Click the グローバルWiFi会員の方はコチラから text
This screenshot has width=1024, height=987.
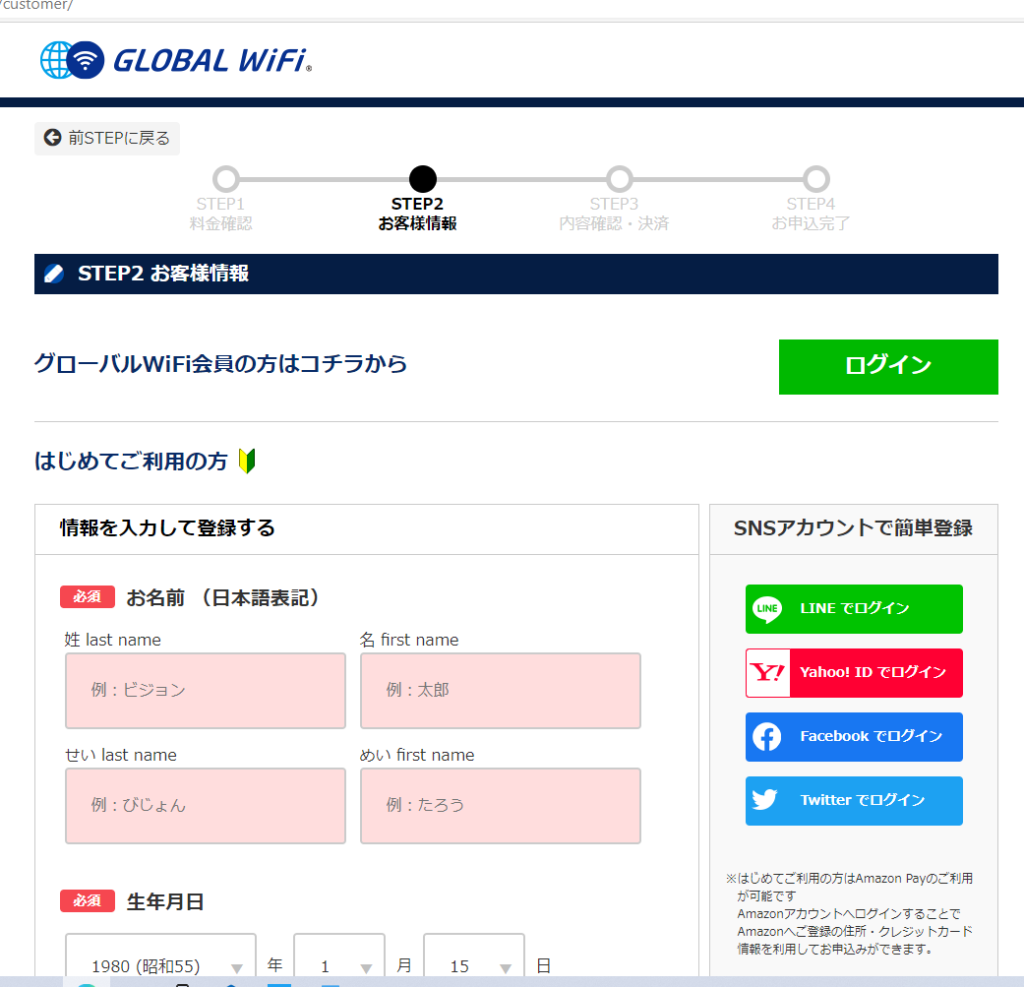pos(221,364)
